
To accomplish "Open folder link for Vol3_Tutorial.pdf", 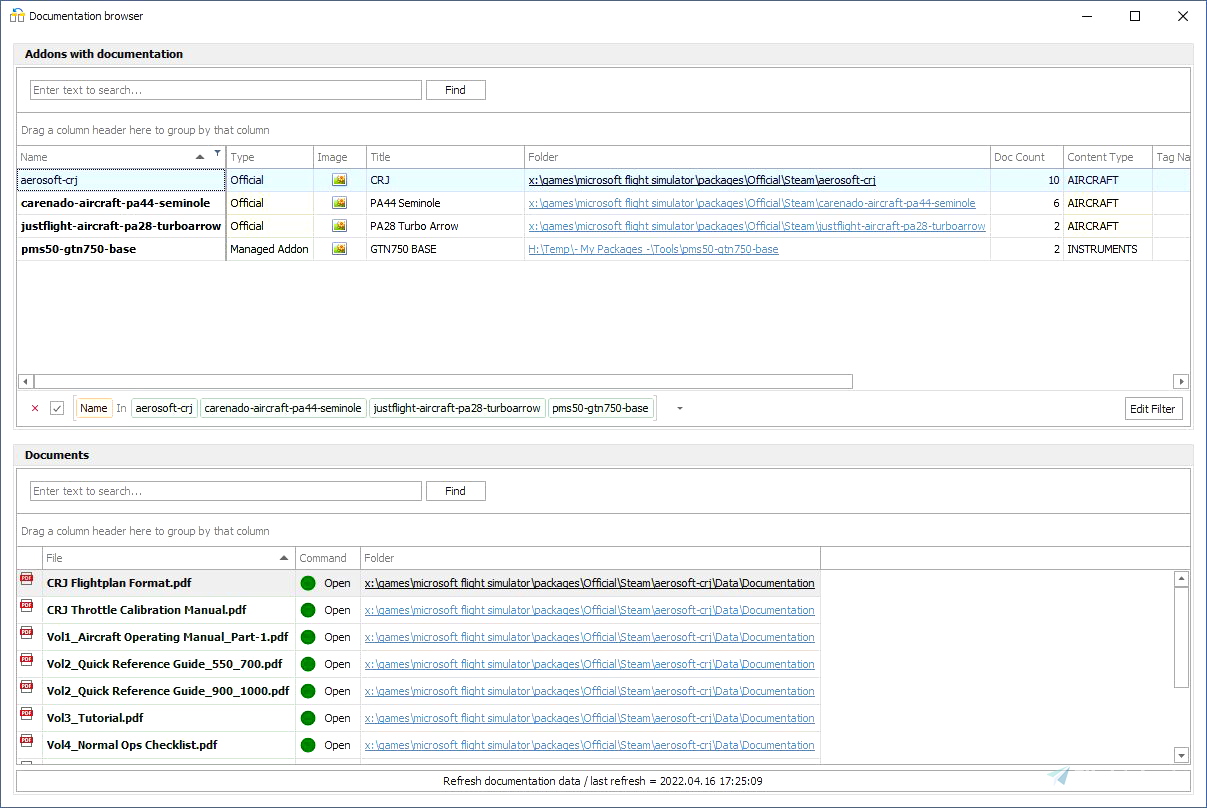I will point(589,718).
